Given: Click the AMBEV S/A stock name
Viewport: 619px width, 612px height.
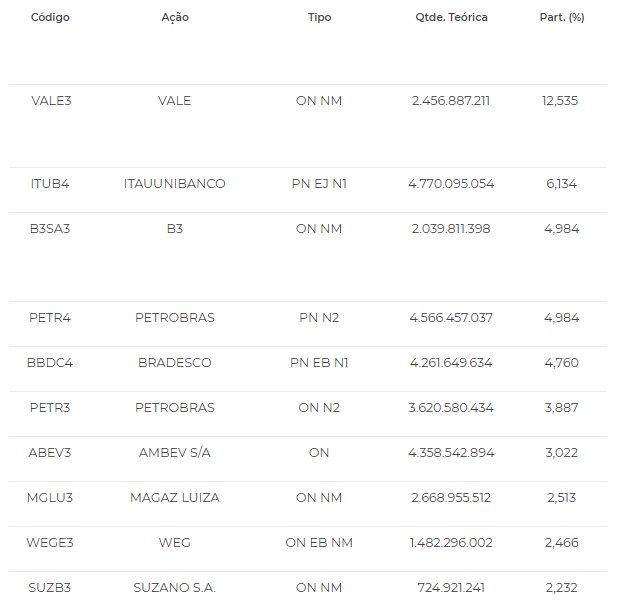Looking at the screenshot, I should (175, 452).
